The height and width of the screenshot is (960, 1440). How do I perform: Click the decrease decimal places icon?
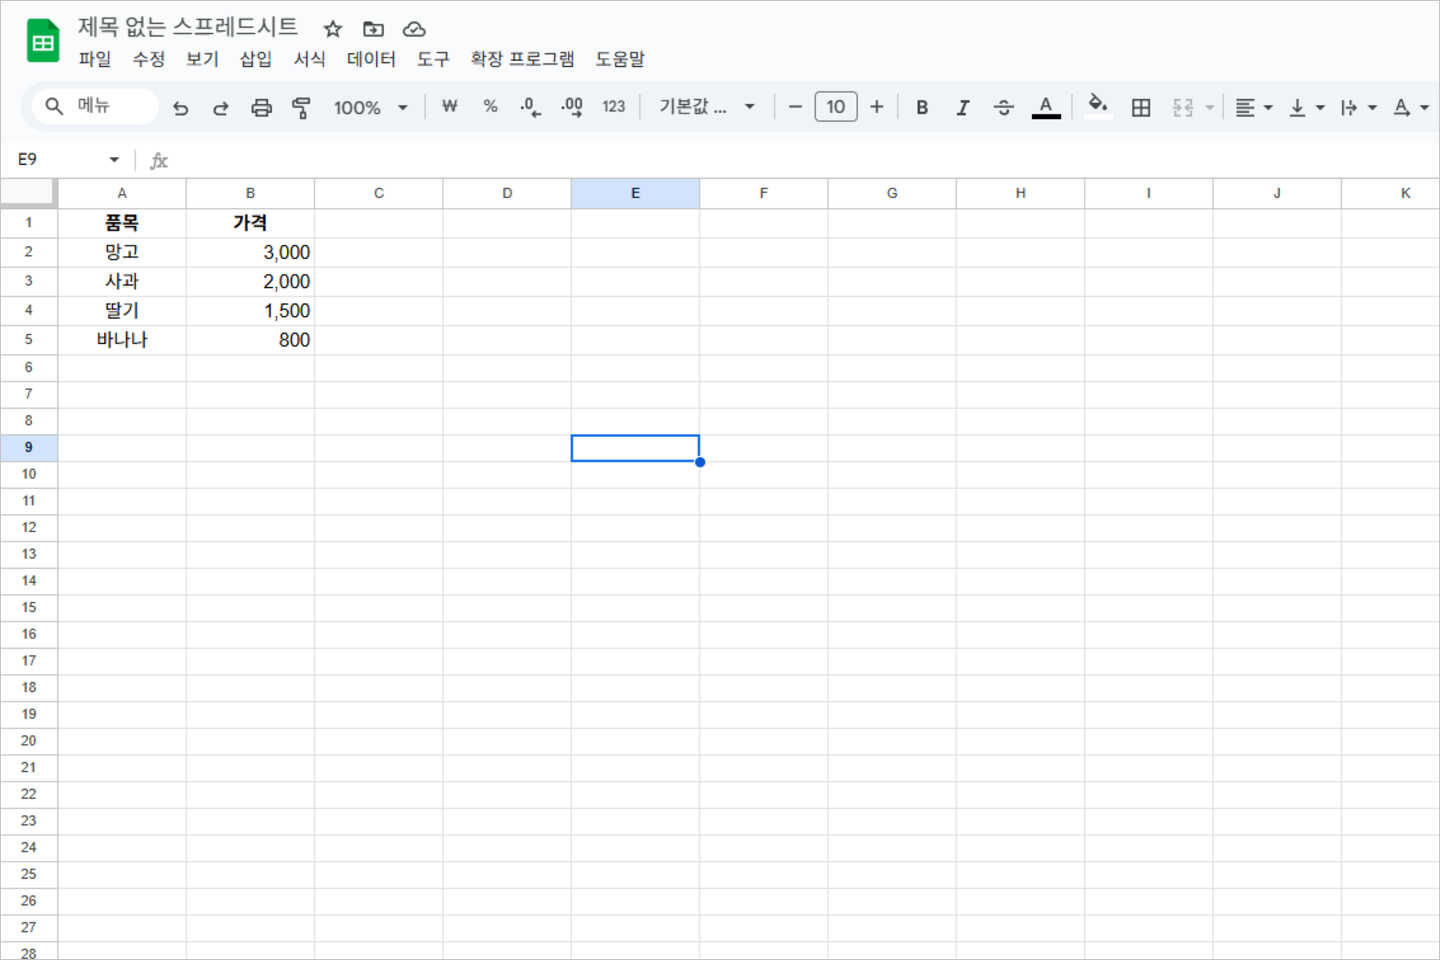pyautogui.click(x=530, y=107)
